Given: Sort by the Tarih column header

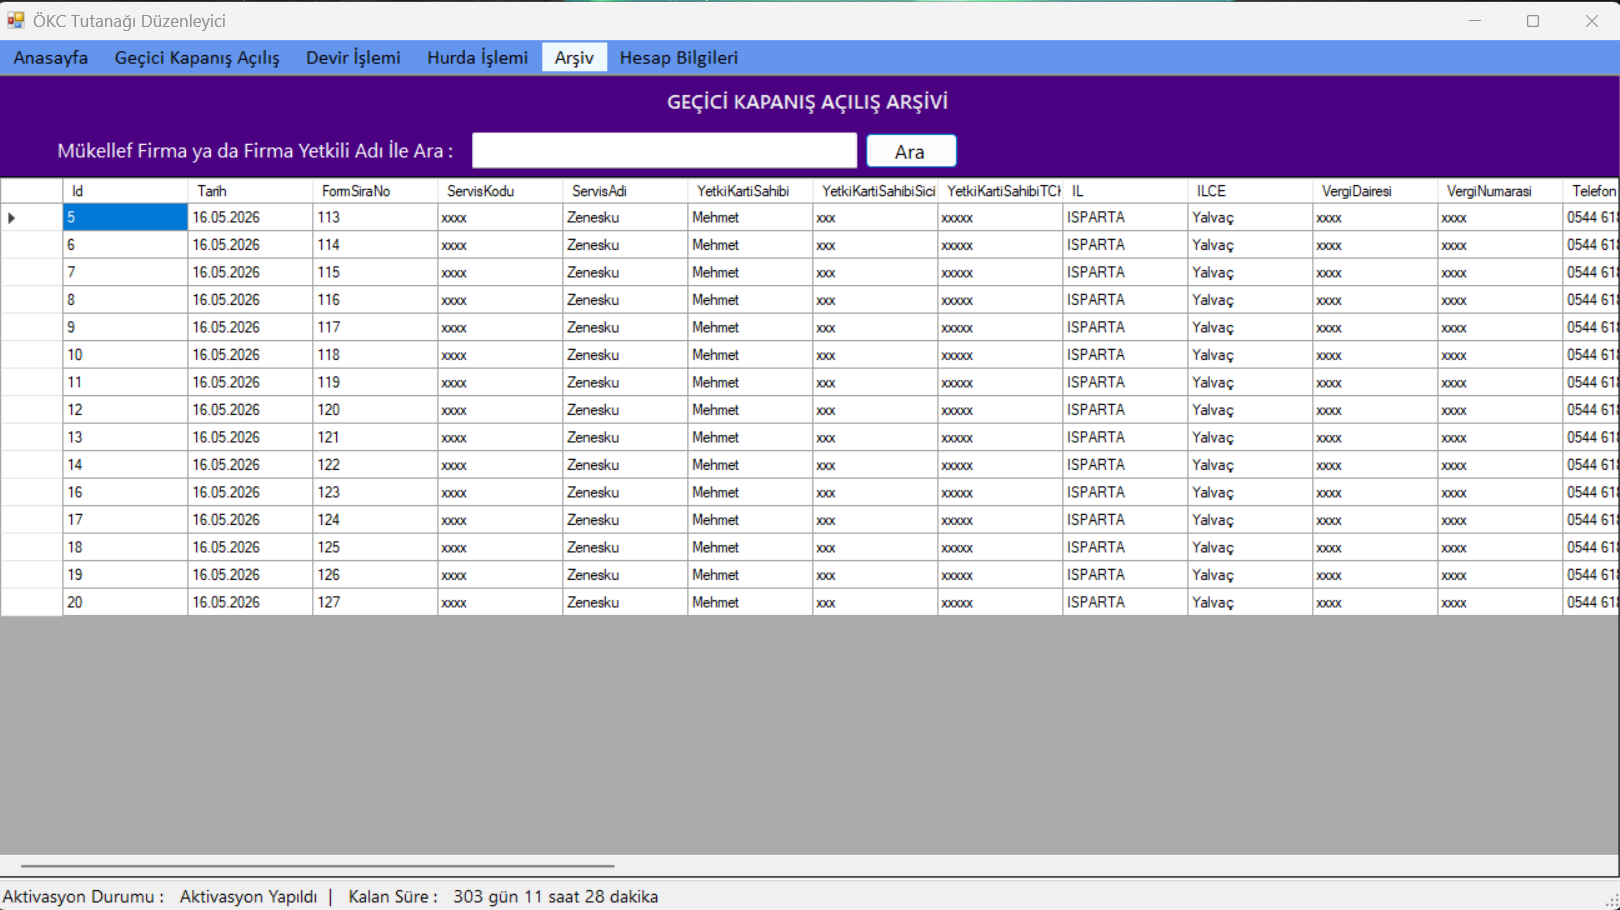Looking at the screenshot, I should (x=249, y=191).
